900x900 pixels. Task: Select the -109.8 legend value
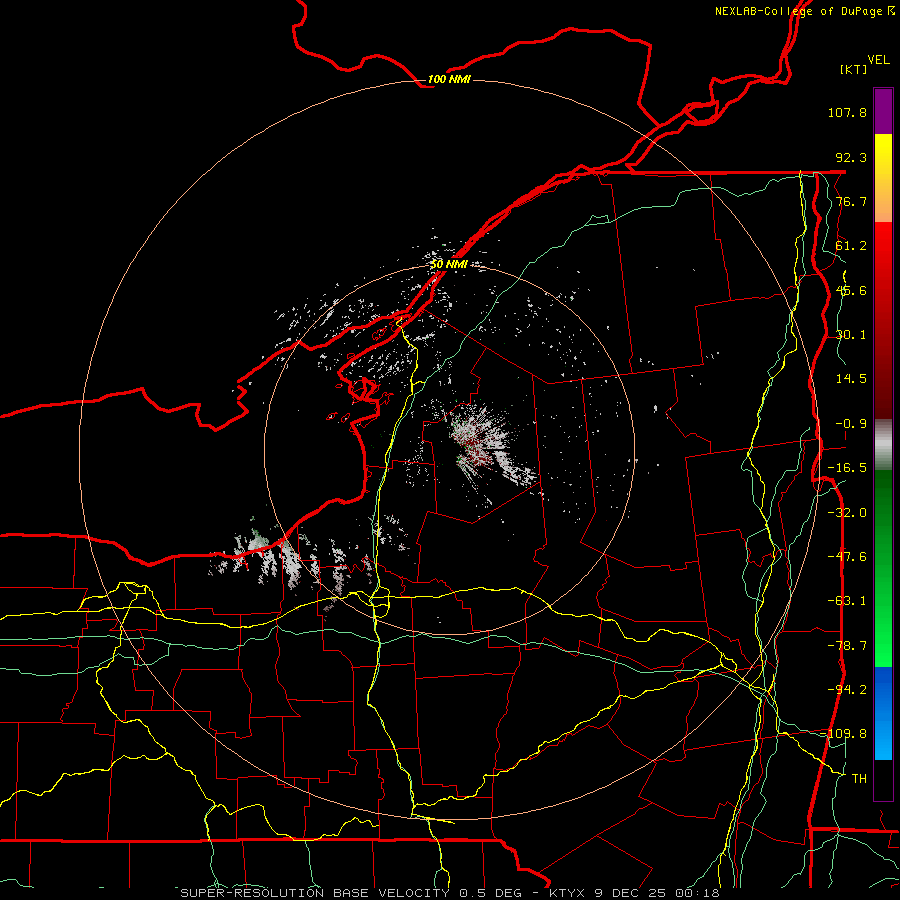point(845,734)
